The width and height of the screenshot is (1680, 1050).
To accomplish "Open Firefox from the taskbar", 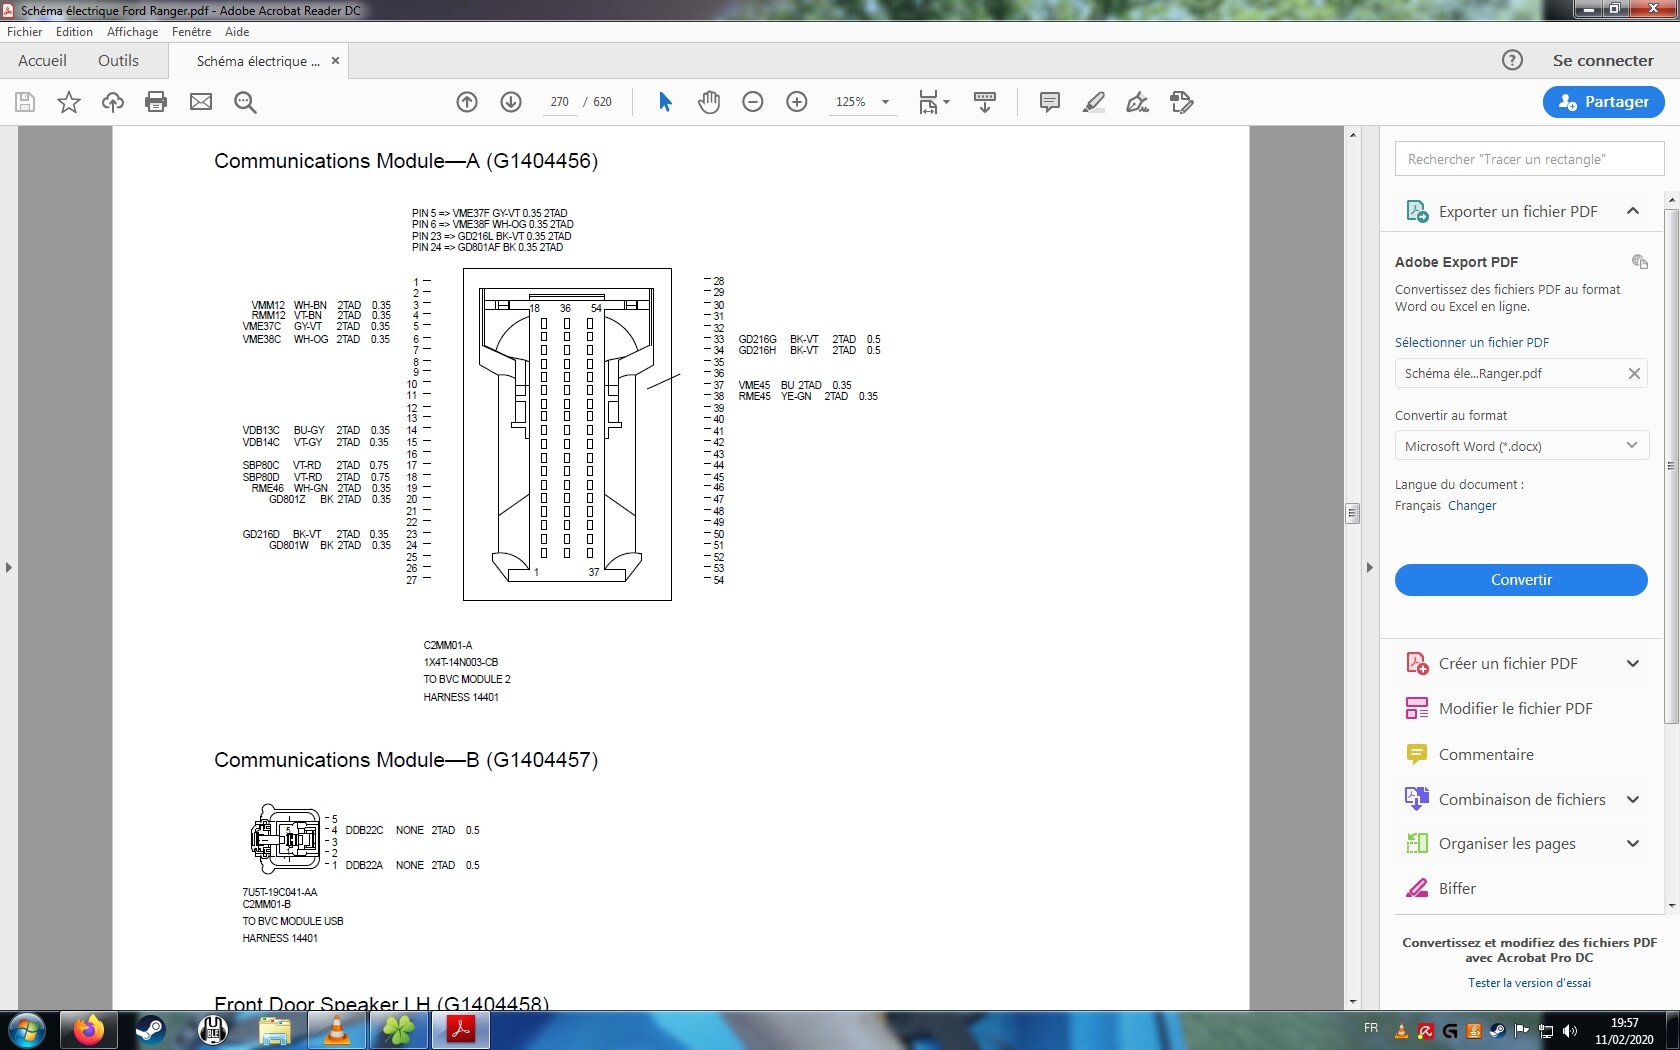I will (x=88, y=1030).
